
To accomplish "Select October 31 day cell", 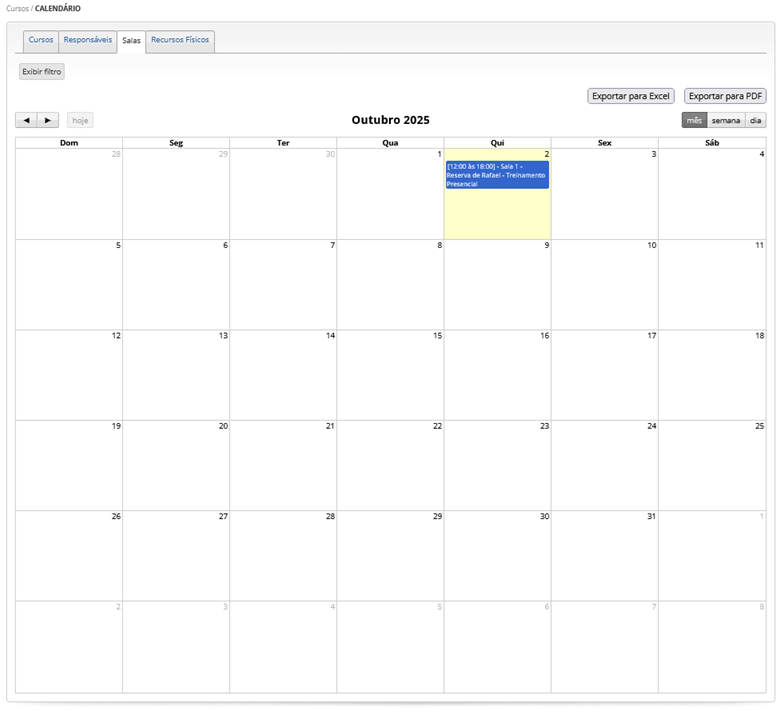I will (604, 555).
